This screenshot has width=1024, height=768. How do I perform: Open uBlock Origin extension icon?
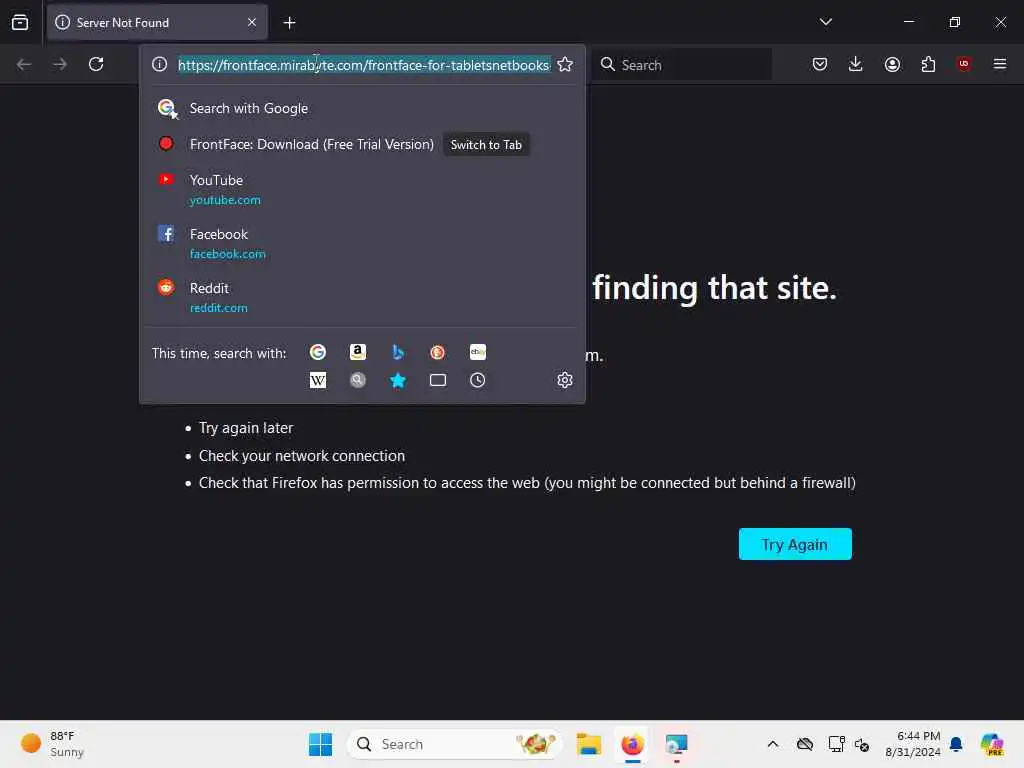click(964, 63)
